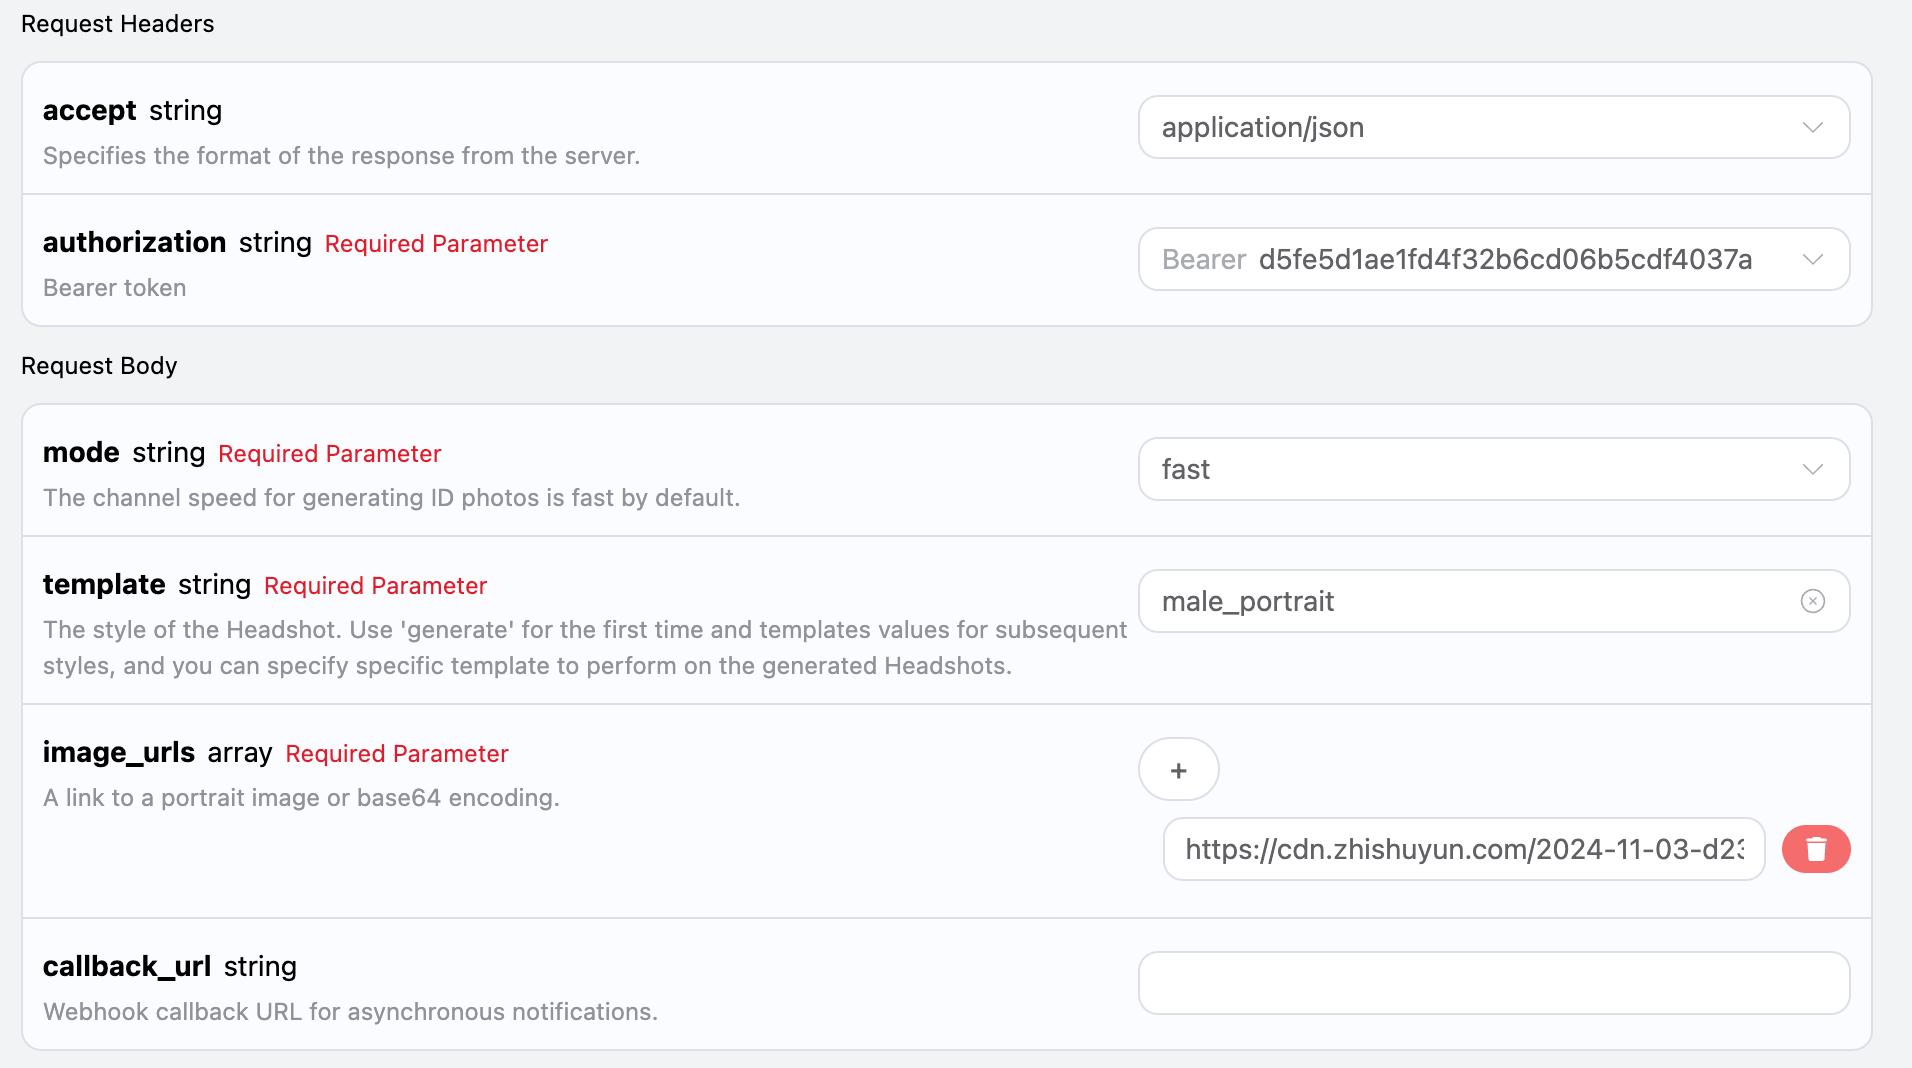The width and height of the screenshot is (1912, 1068).
Task: Click the cdn.zhishuyun.com image URL field
Action: (1463, 849)
